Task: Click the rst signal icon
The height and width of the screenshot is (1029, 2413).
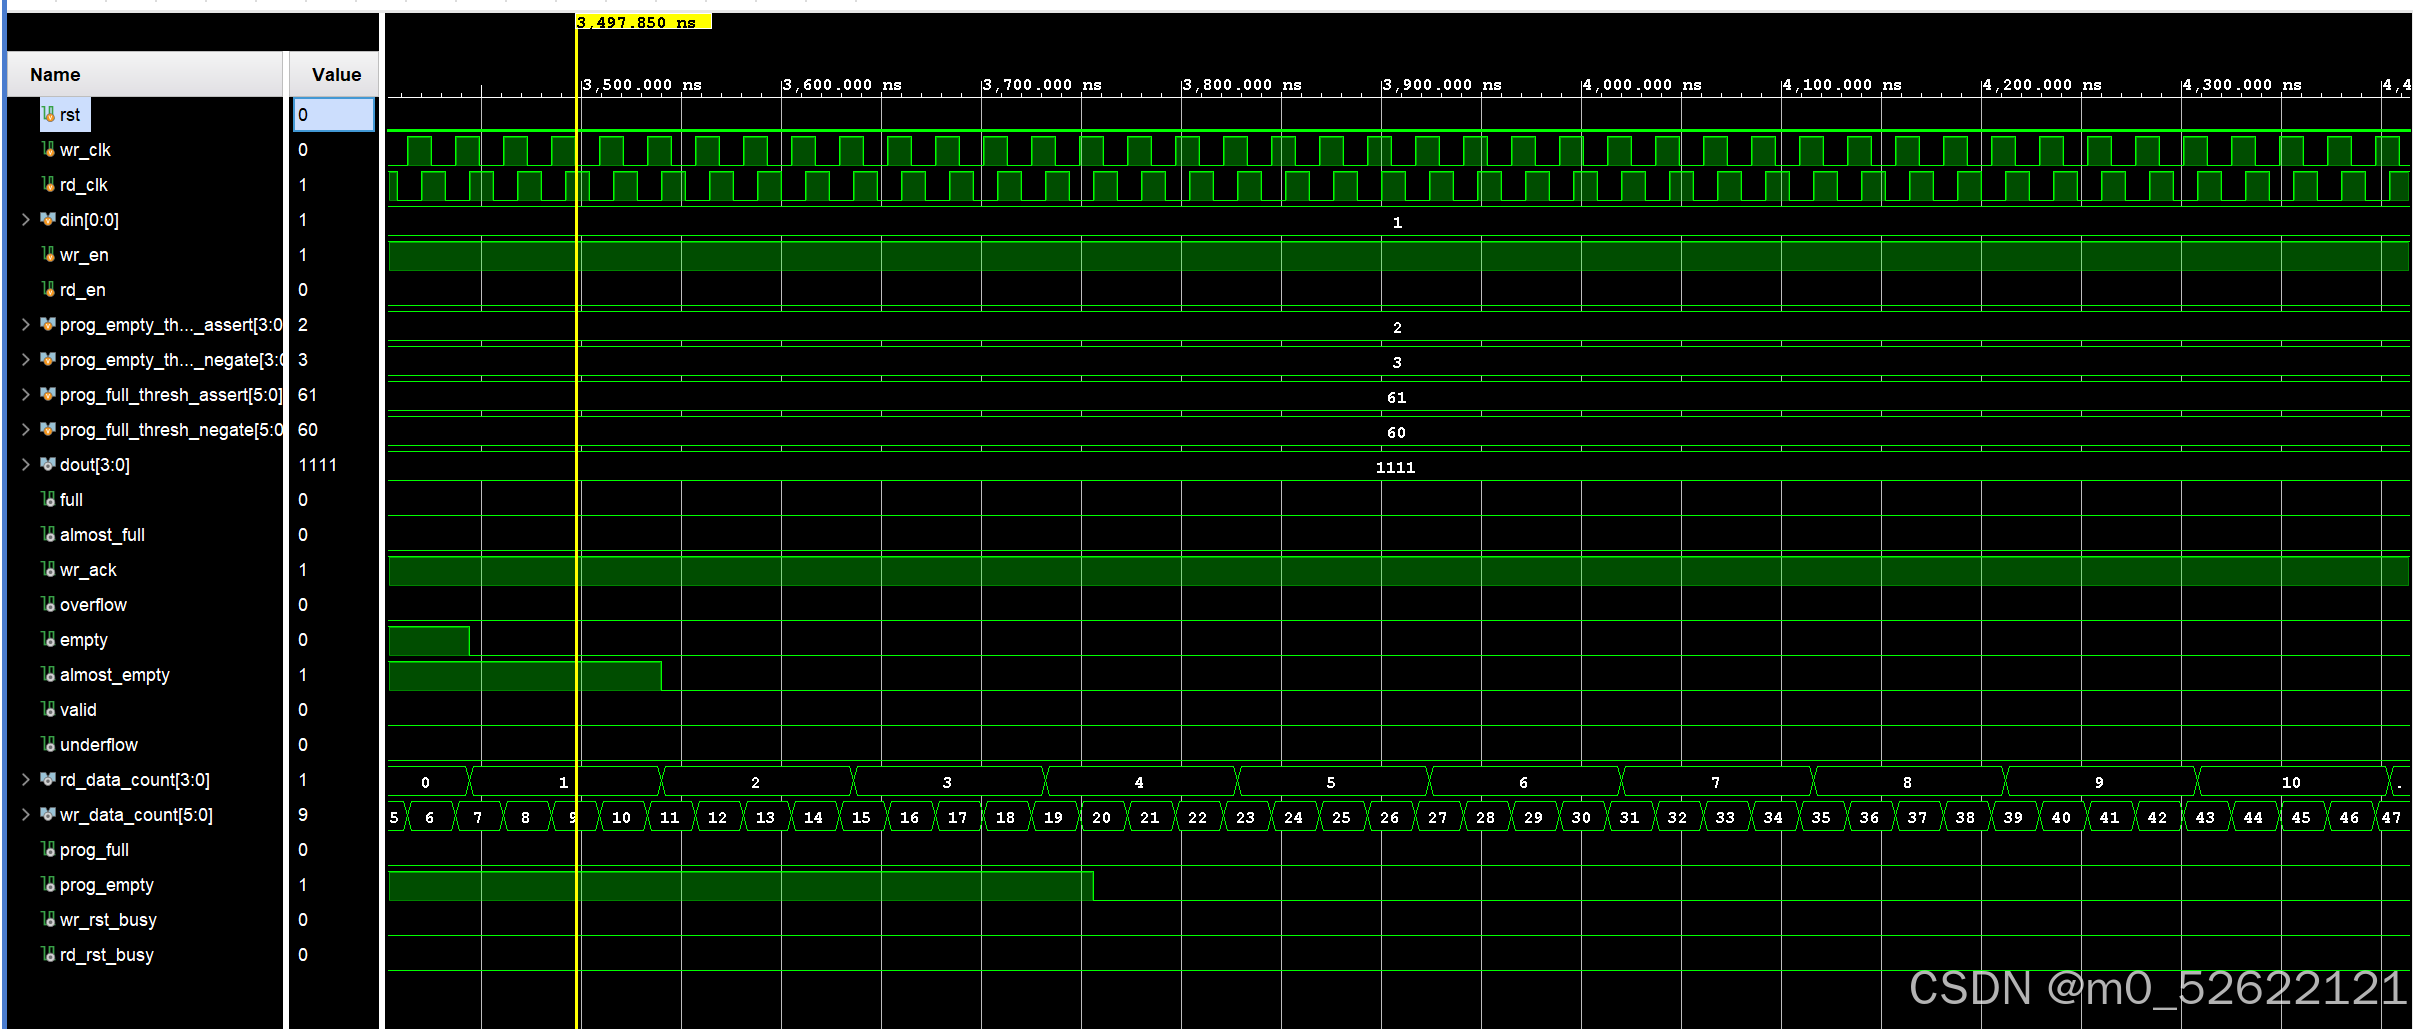Action: (x=48, y=114)
